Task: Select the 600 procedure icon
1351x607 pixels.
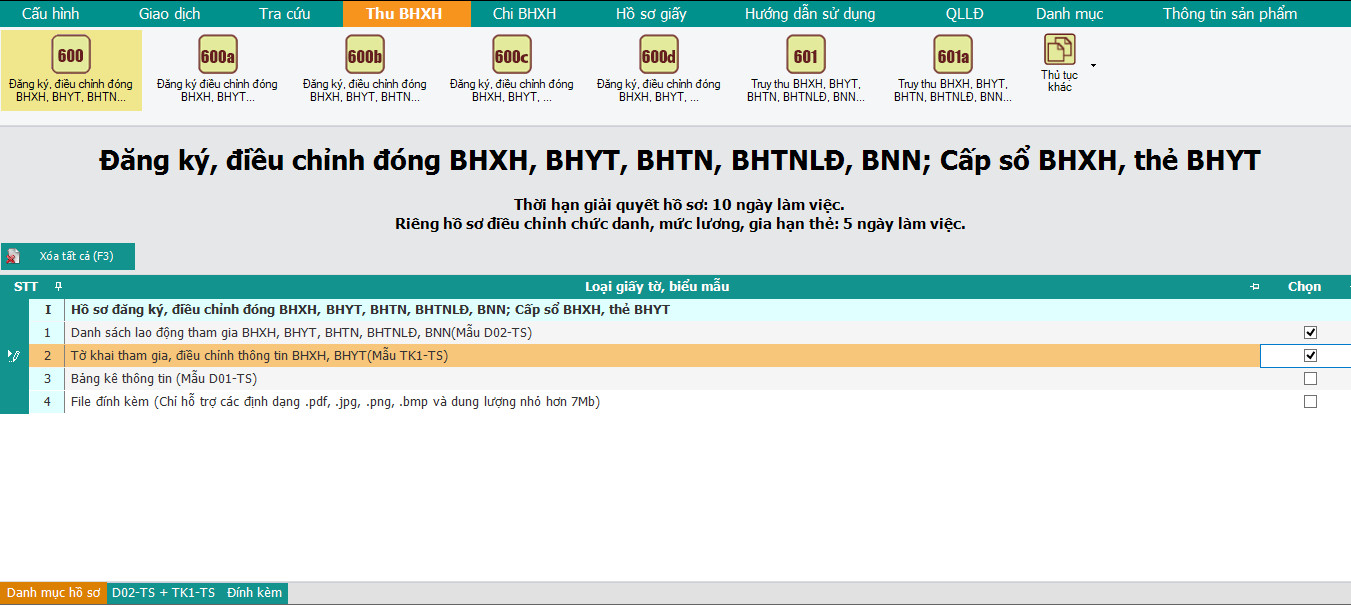Action: tap(70, 56)
